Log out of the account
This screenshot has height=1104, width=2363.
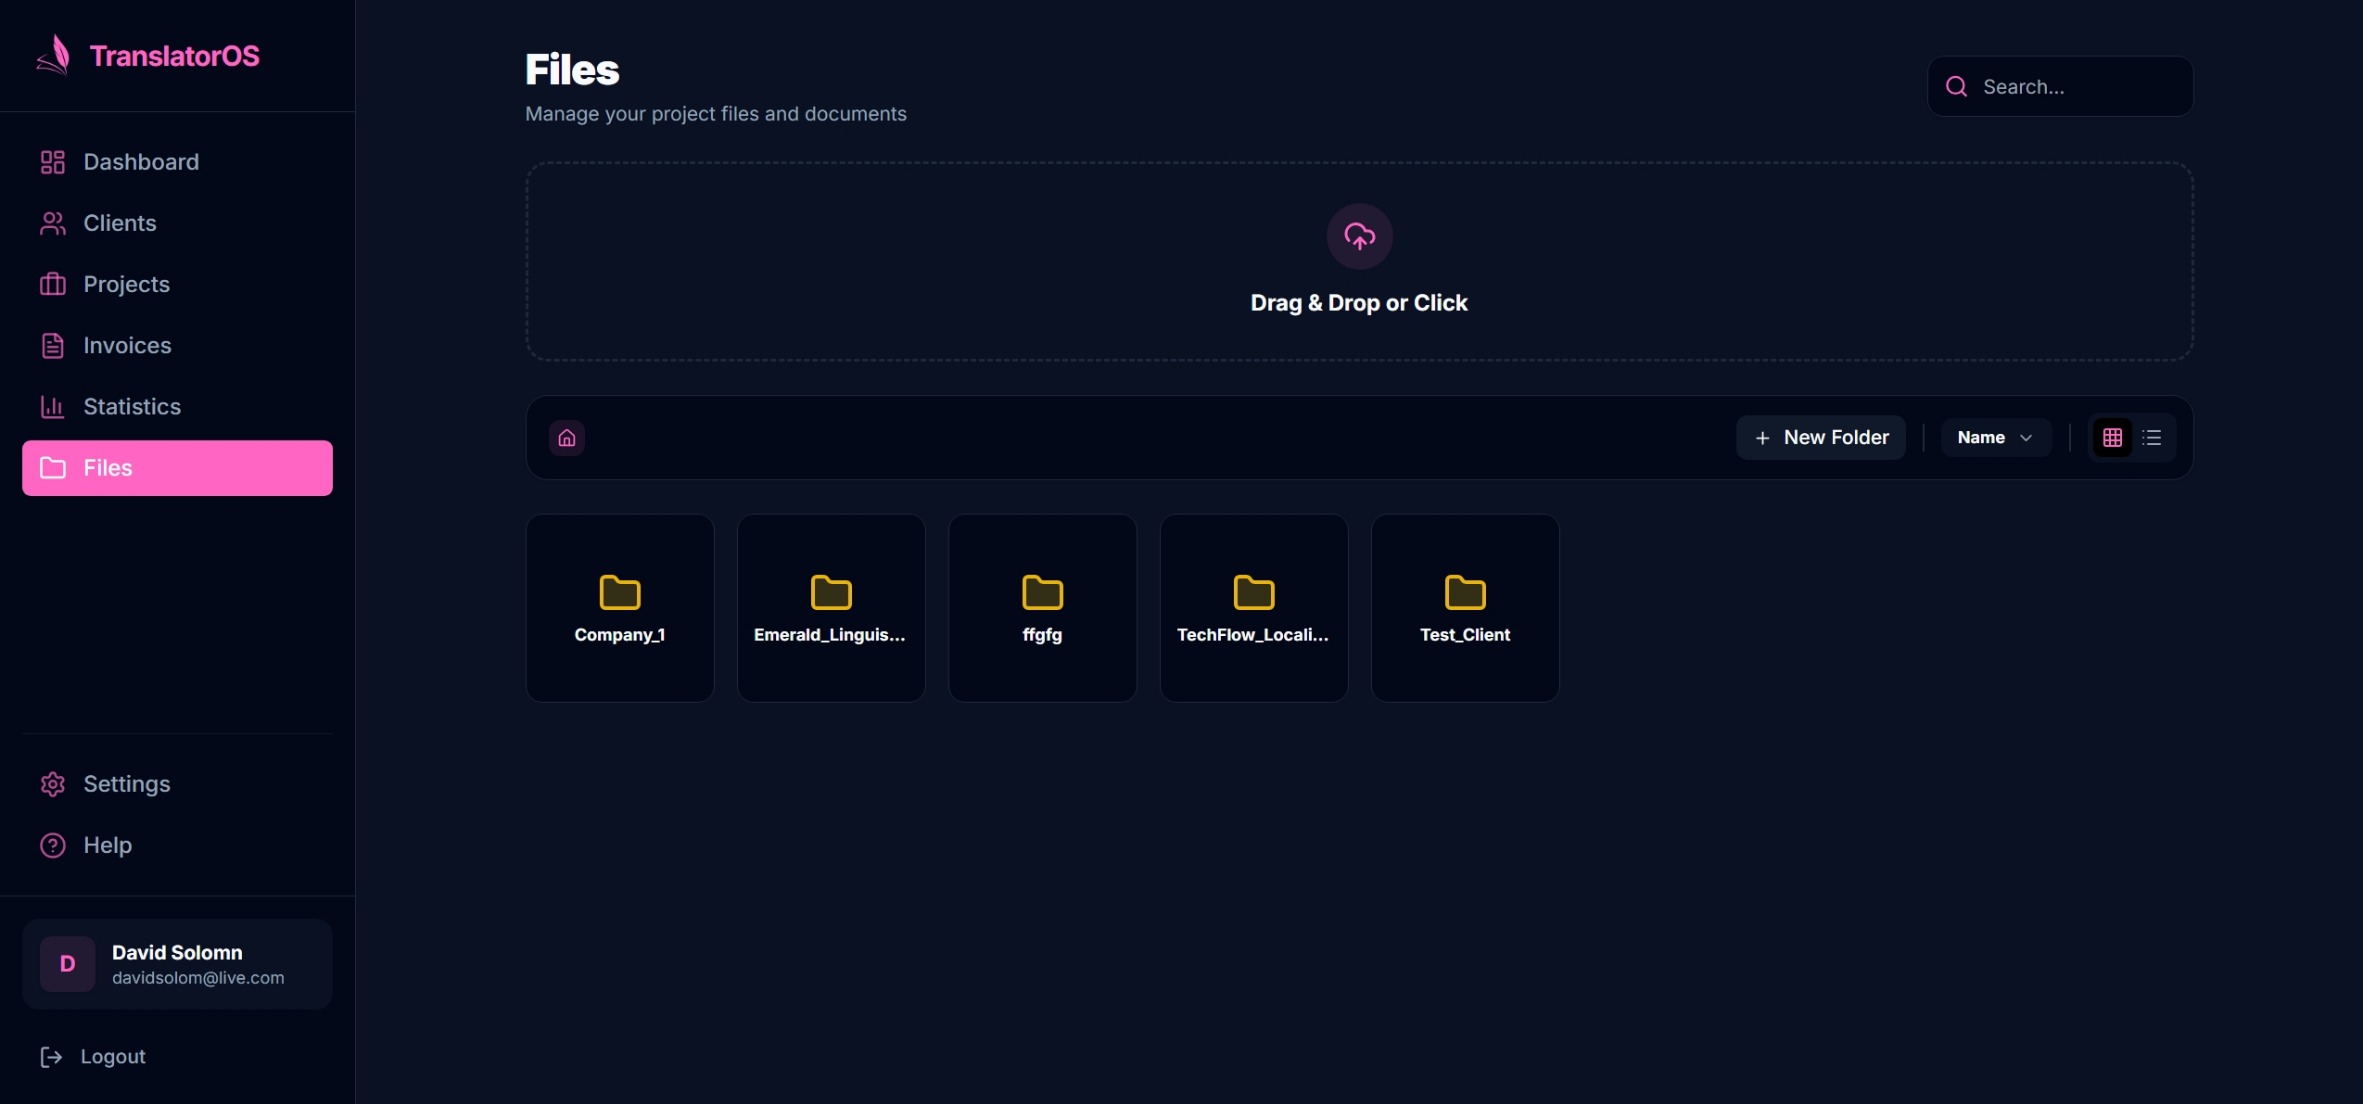[x=111, y=1056]
